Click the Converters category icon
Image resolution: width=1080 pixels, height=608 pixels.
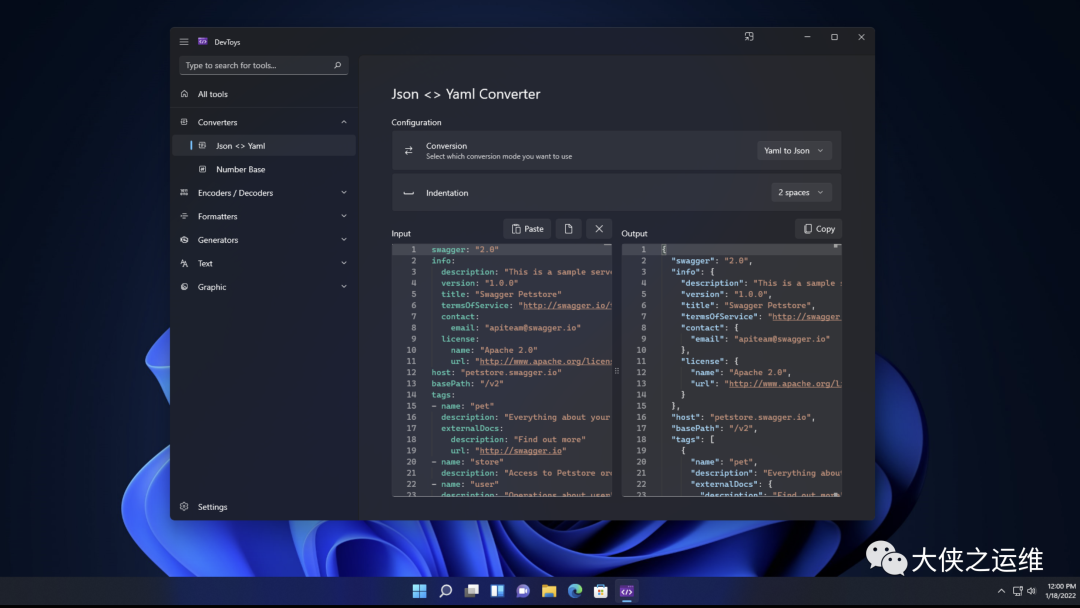coord(184,122)
